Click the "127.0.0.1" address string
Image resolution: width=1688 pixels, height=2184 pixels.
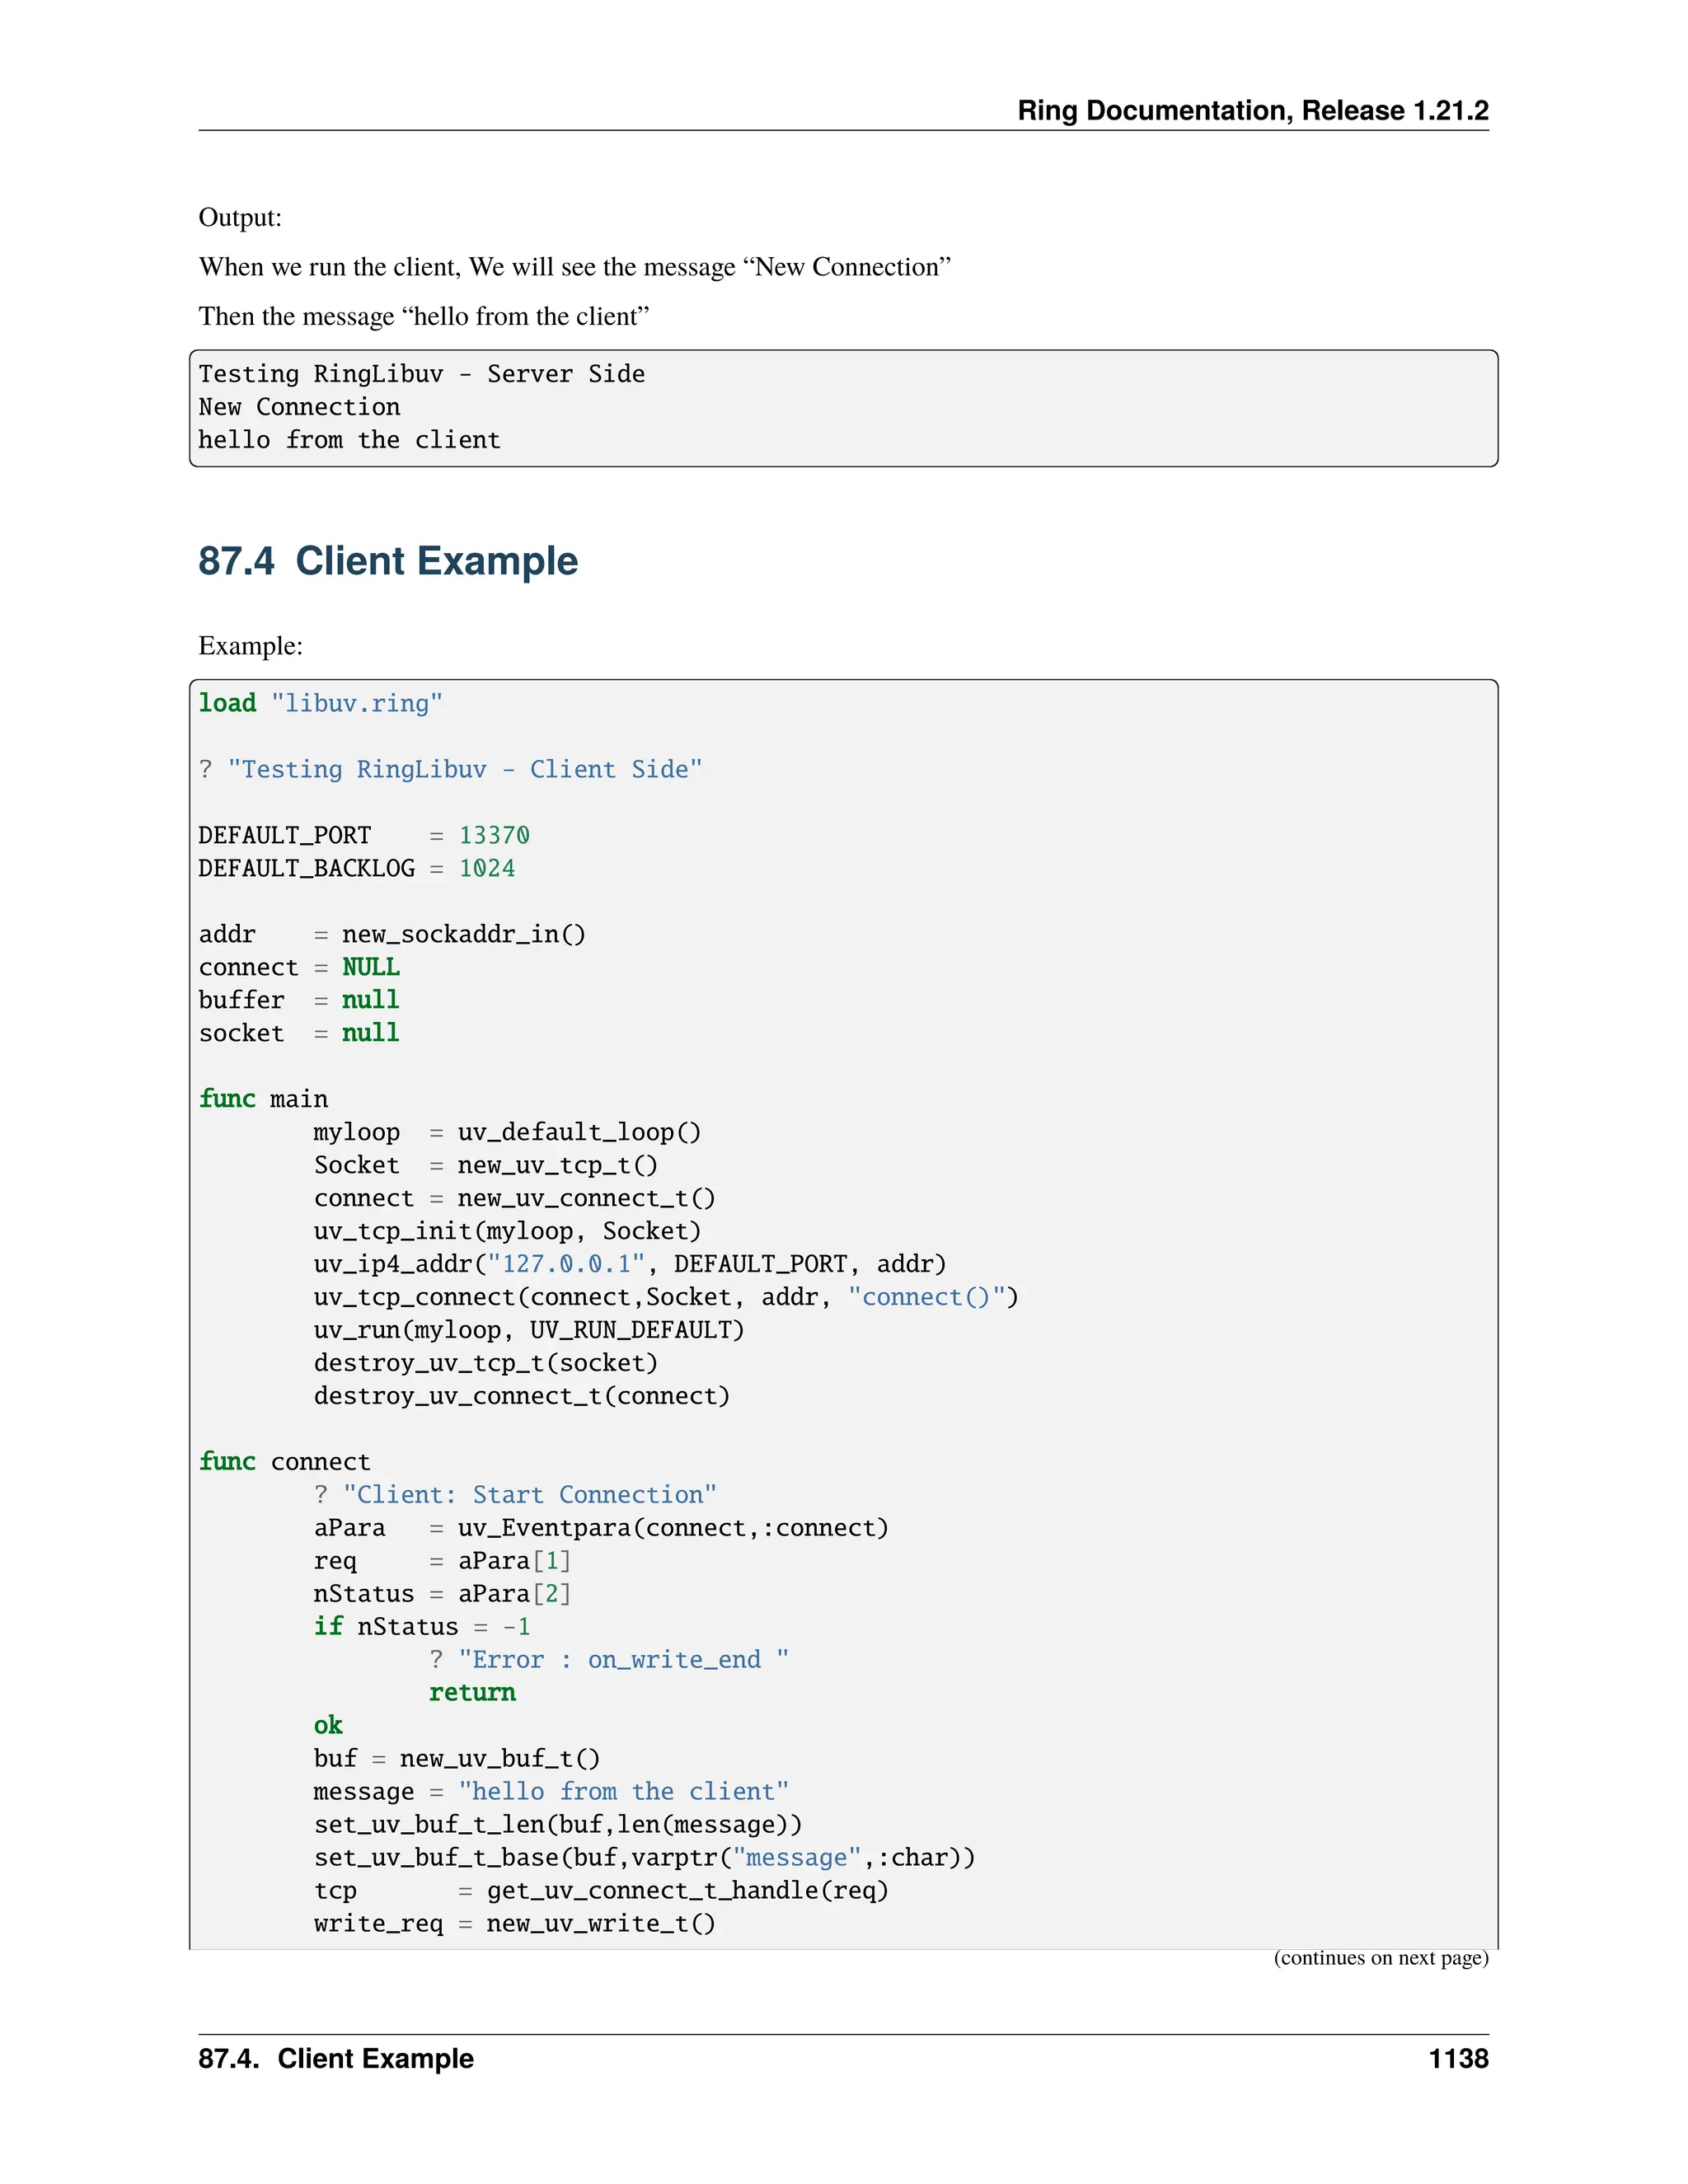click(566, 1264)
